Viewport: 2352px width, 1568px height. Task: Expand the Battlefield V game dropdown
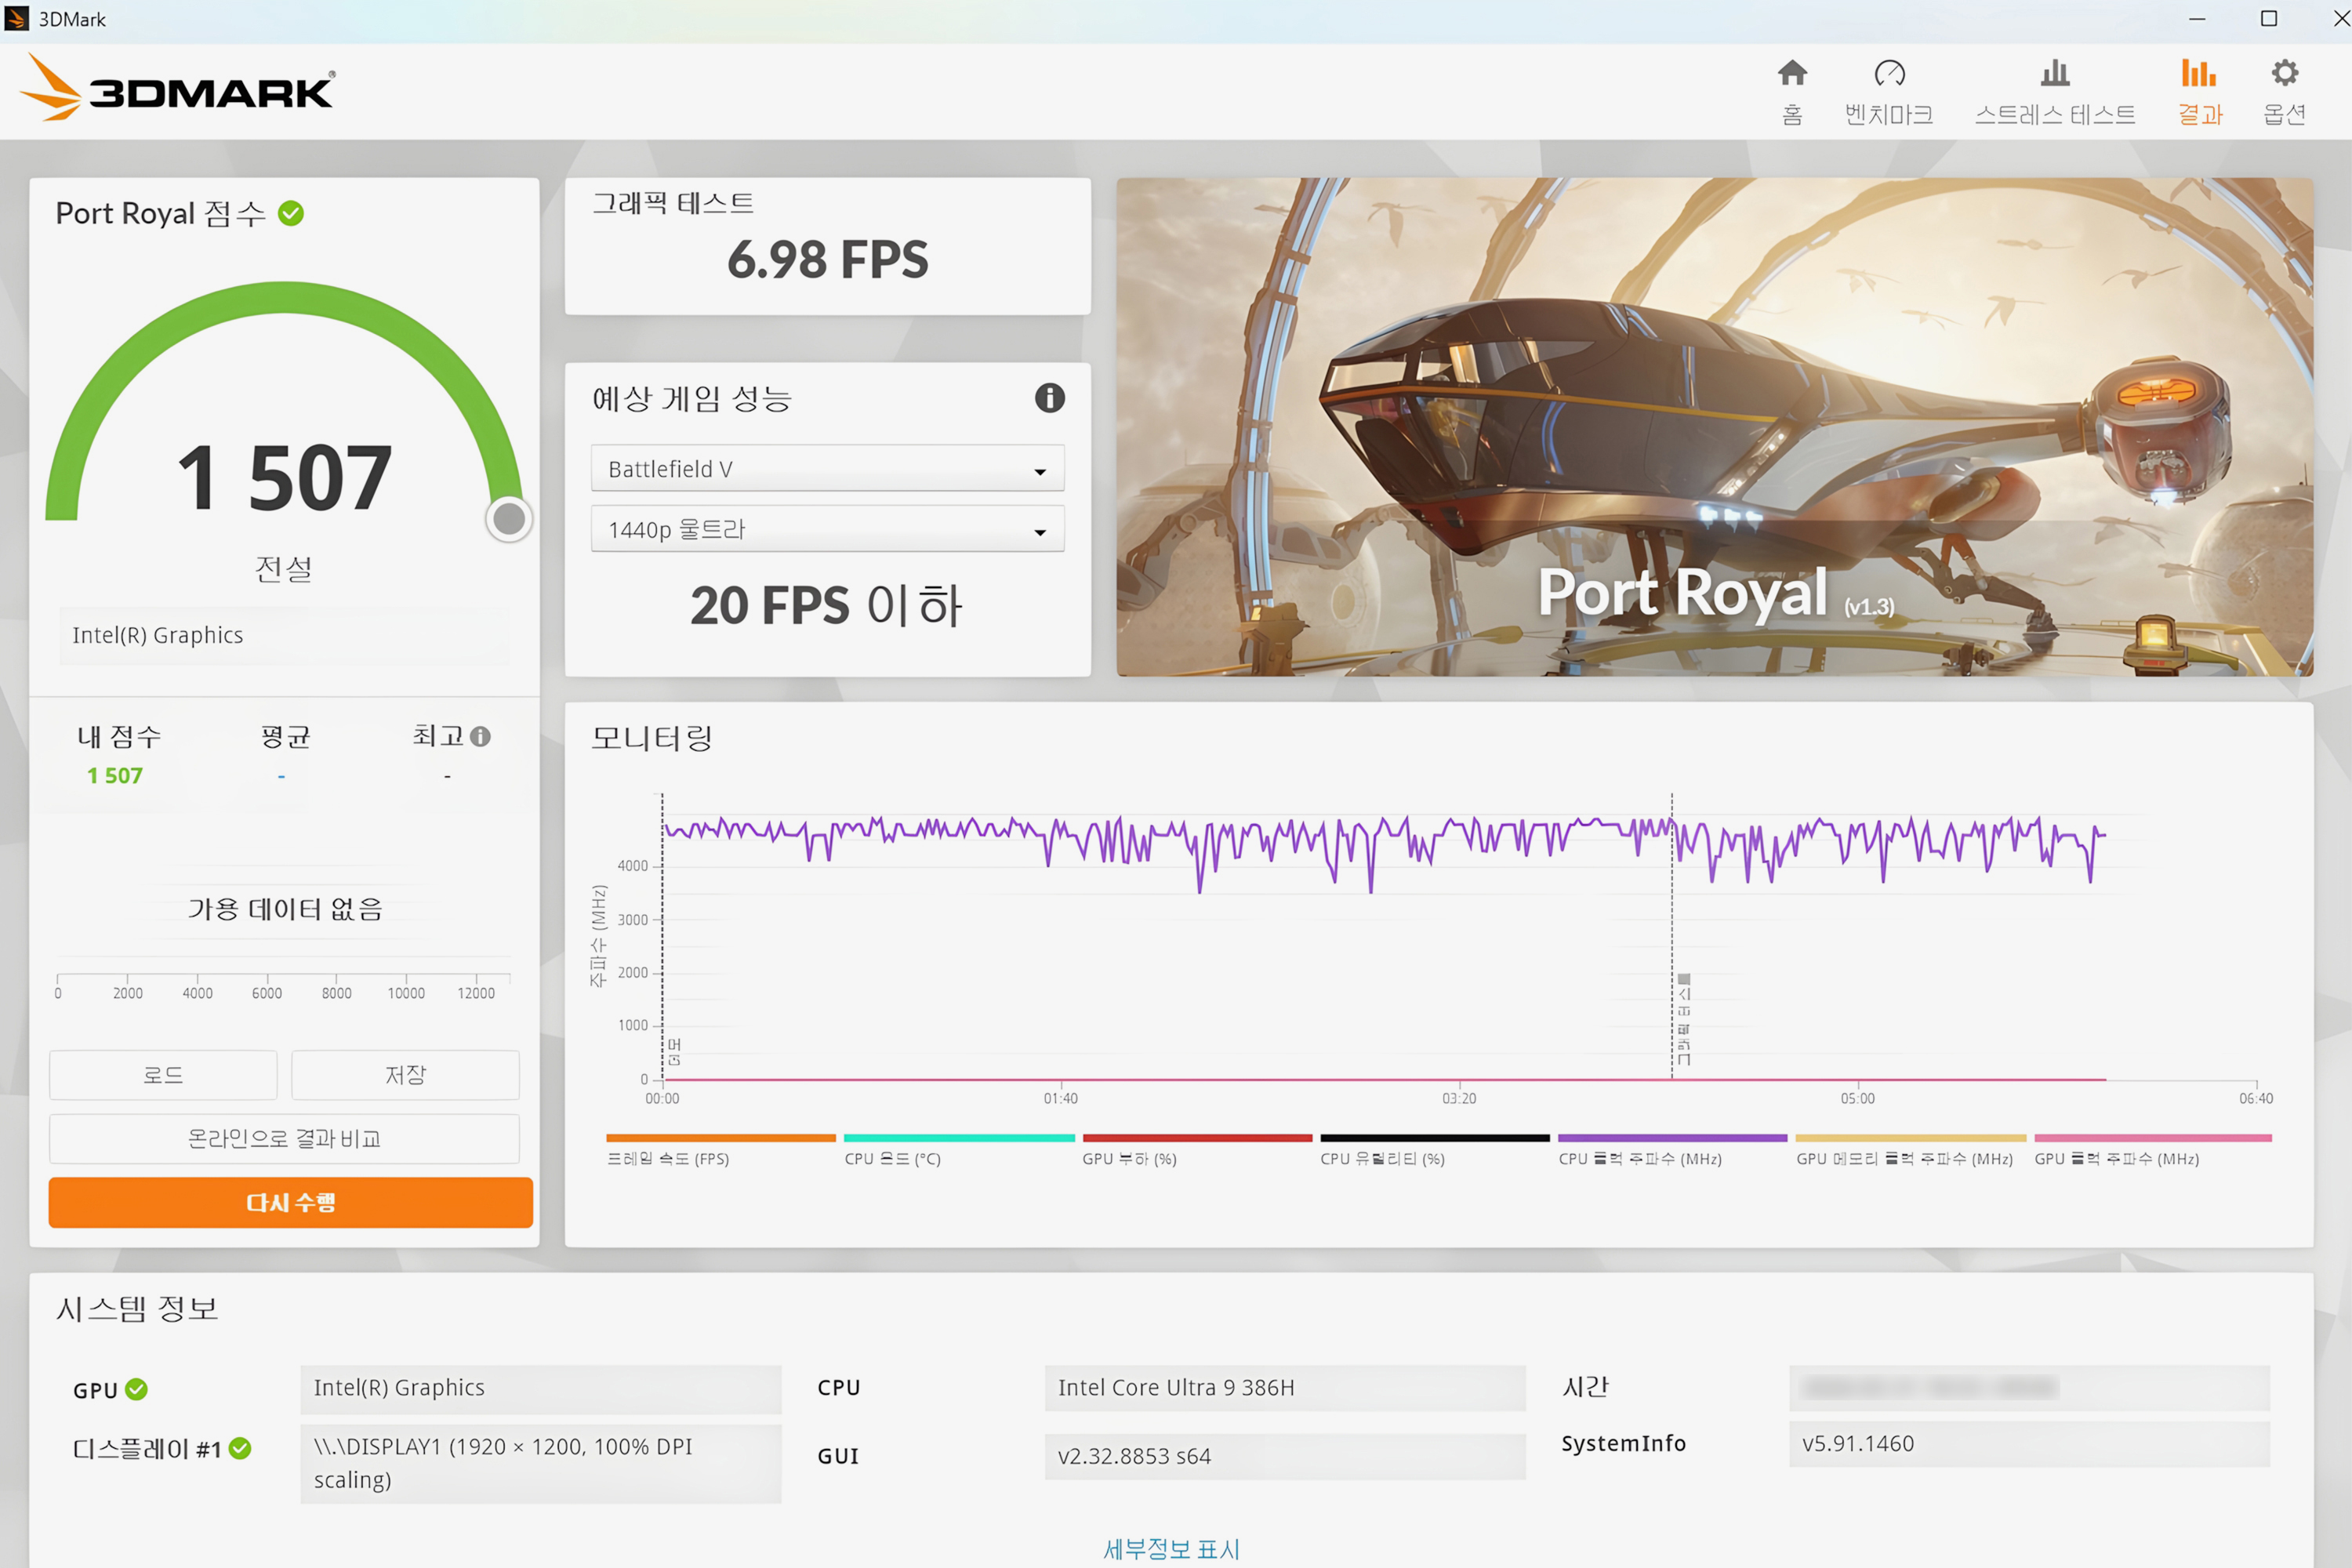[x=827, y=469]
